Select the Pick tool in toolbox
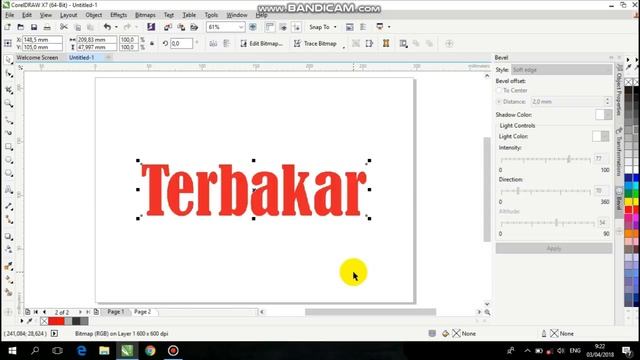This screenshot has height=360, width=640. point(9,60)
